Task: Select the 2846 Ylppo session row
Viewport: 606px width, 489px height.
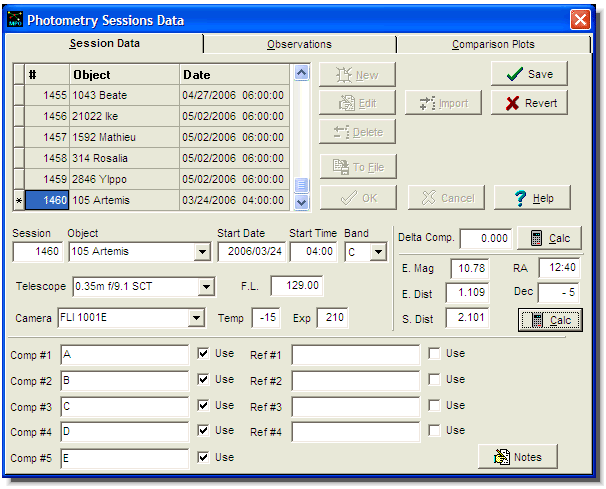Action: coord(152,179)
